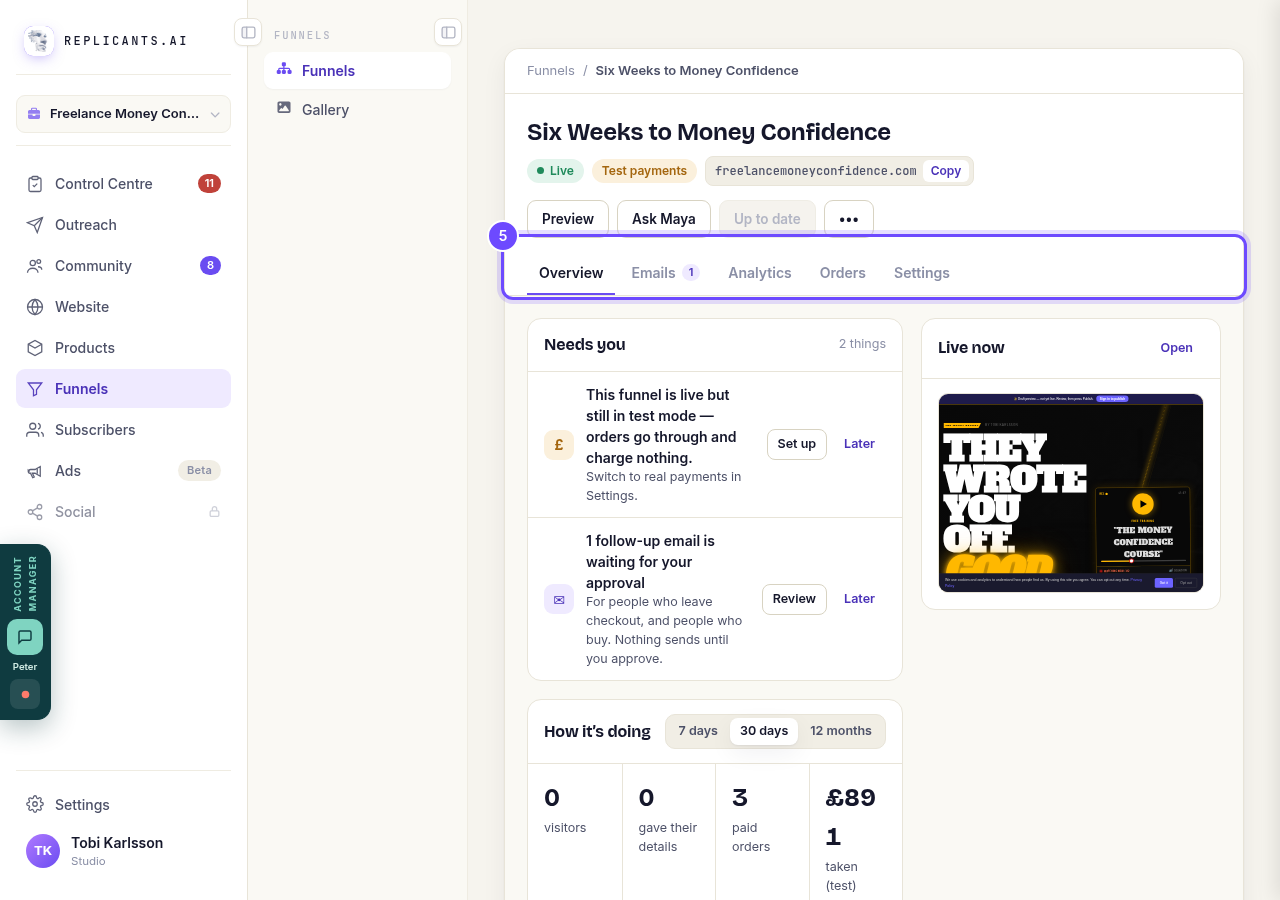Screen dimensions: 1280x900
Task: Click the Test payments badge
Action: tap(644, 171)
